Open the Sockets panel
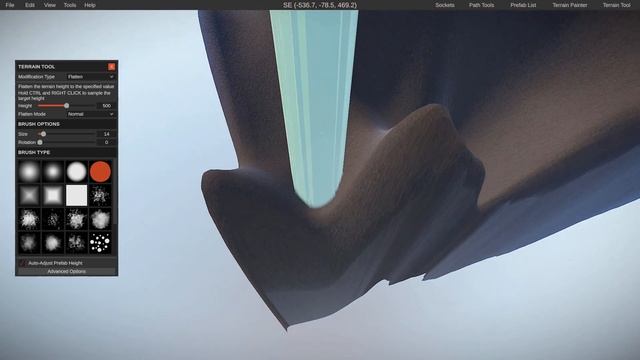The height and width of the screenshot is (360, 640). [445, 5]
